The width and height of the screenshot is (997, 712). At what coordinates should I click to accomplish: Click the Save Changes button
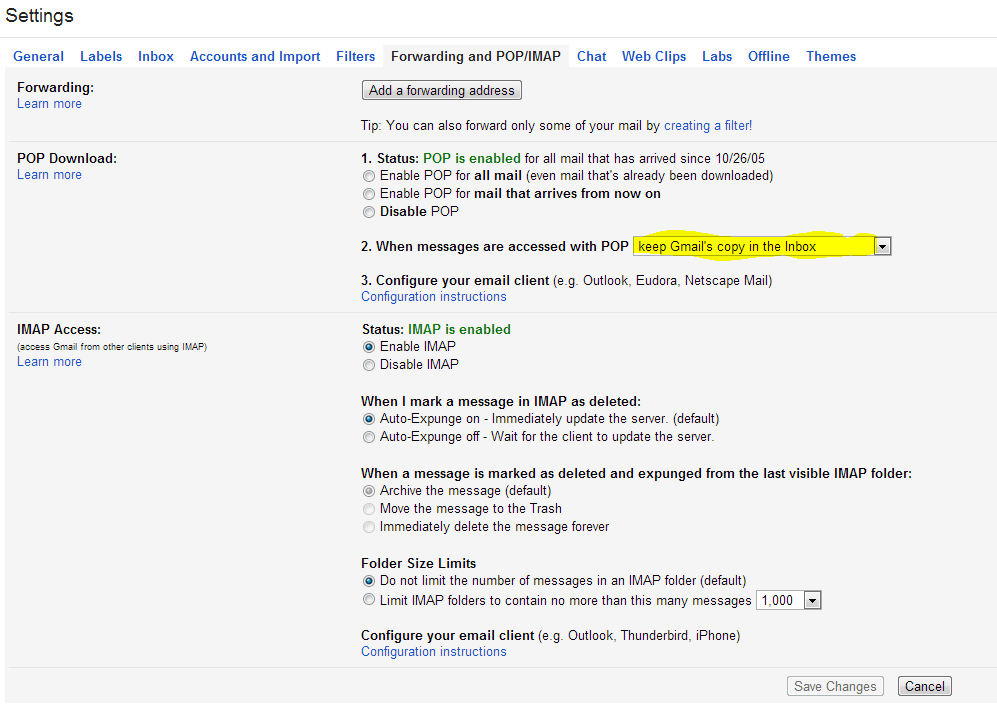point(835,687)
